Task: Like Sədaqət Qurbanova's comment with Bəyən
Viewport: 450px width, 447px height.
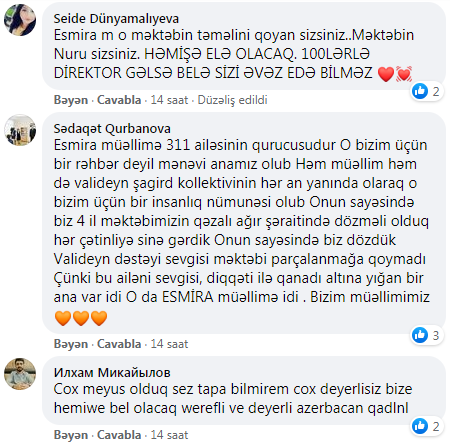Action: 71,344
